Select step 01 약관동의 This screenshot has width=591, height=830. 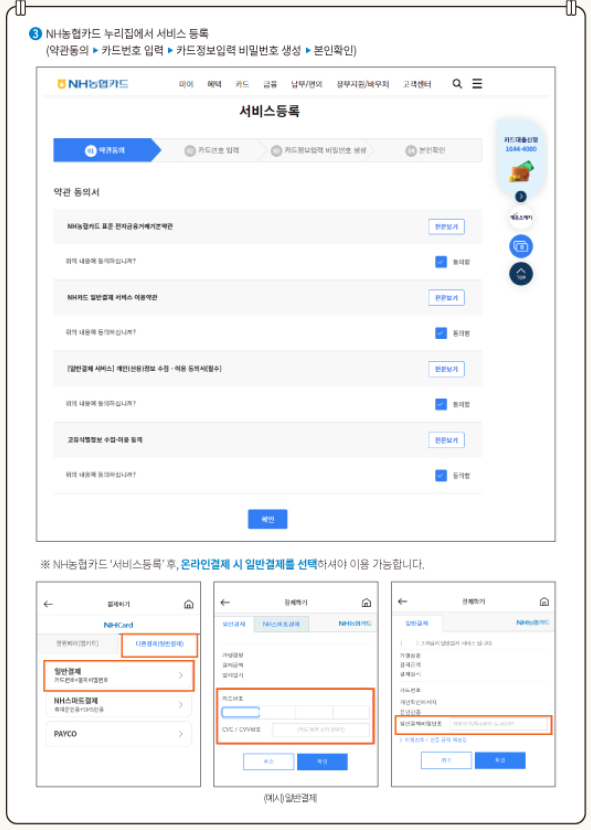tap(106, 150)
